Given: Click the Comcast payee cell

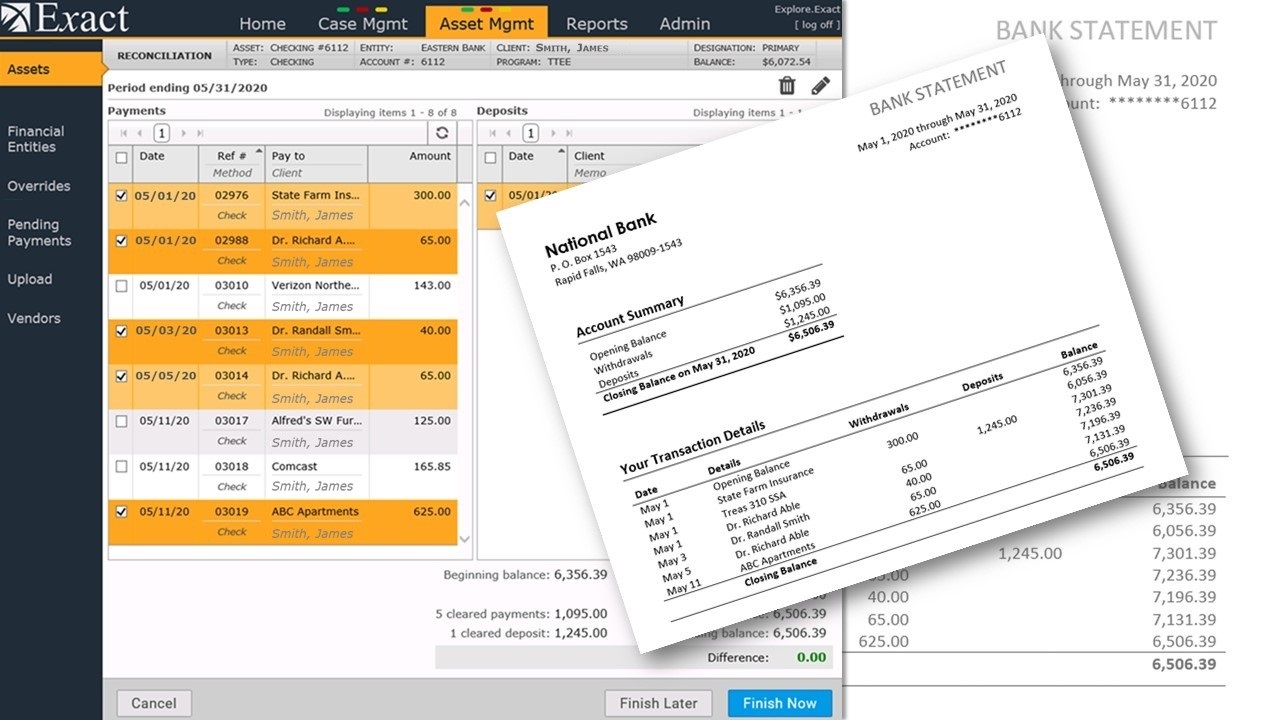Looking at the screenshot, I should tap(294, 466).
